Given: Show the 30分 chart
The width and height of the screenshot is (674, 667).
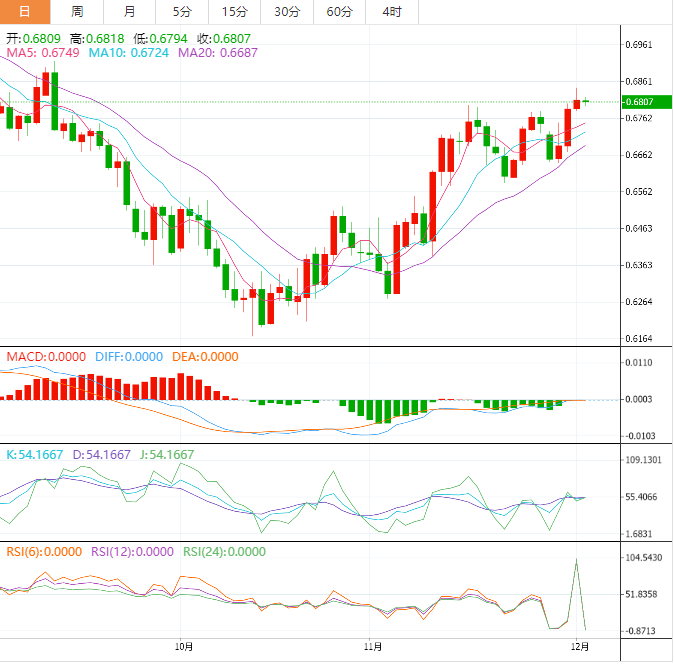Looking at the screenshot, I should (x=287, y=12).
